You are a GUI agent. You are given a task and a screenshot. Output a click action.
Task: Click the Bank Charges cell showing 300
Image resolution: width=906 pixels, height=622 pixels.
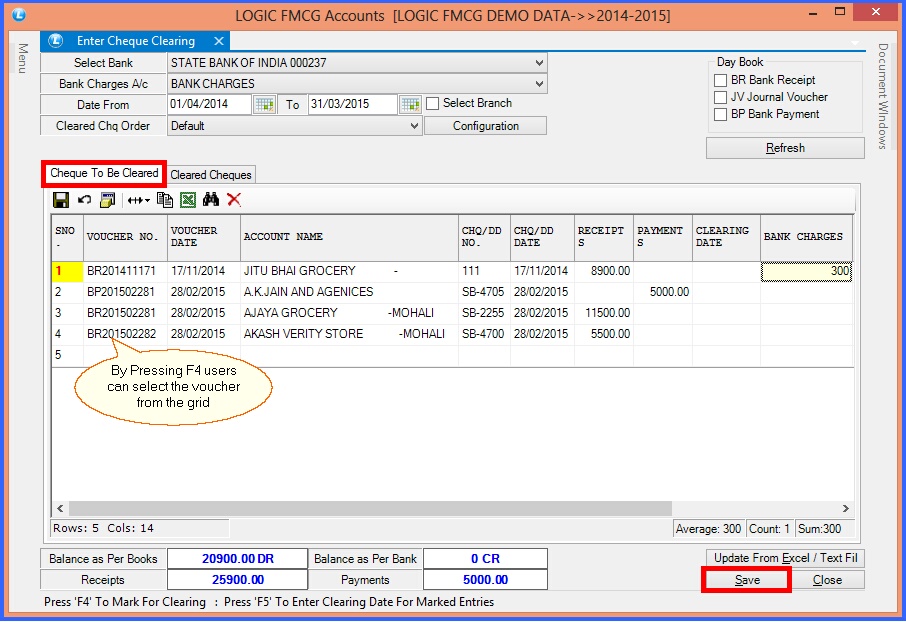coord(806,271)
